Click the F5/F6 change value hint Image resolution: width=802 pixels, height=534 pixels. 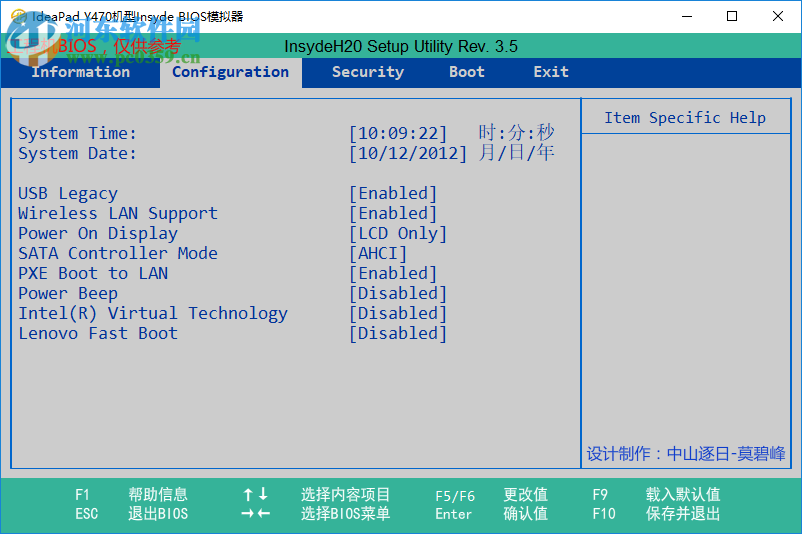pos(492,495)
